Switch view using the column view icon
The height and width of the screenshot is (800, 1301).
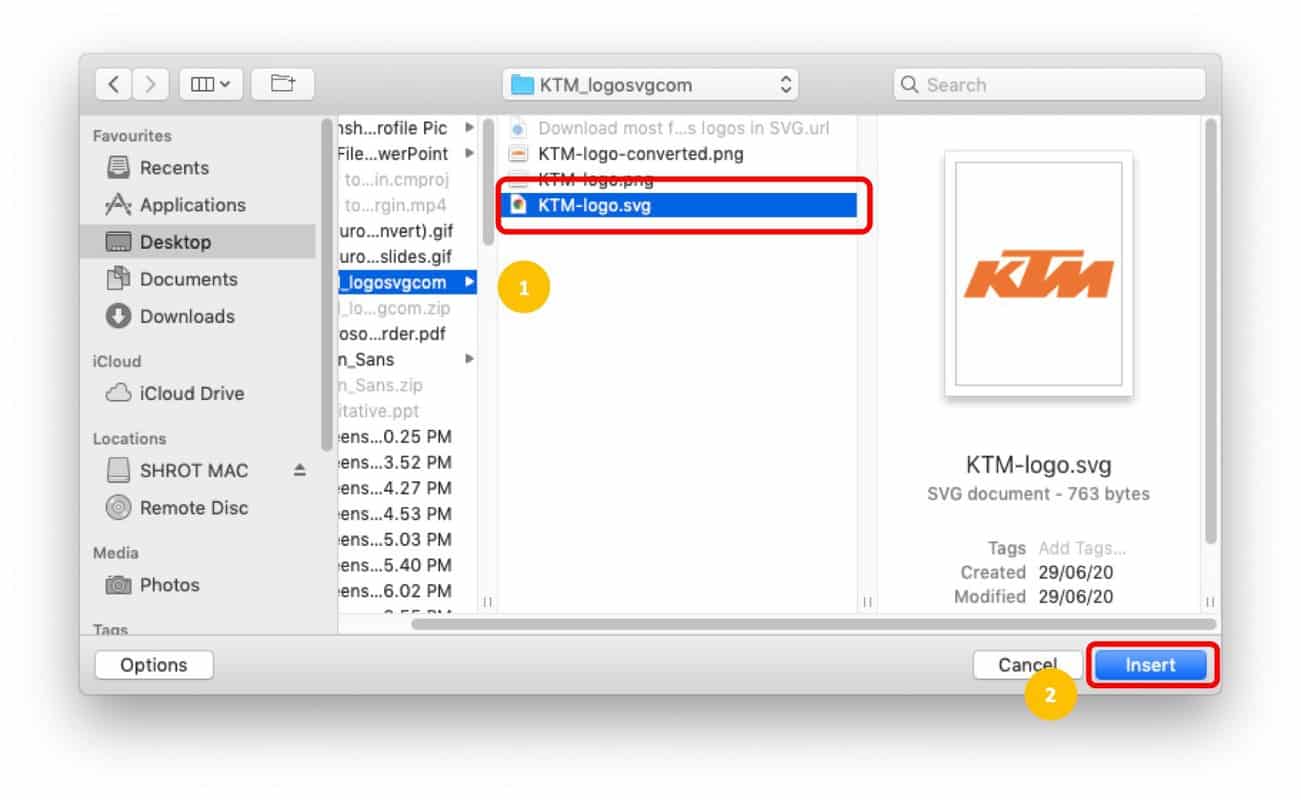coord(204,84)
